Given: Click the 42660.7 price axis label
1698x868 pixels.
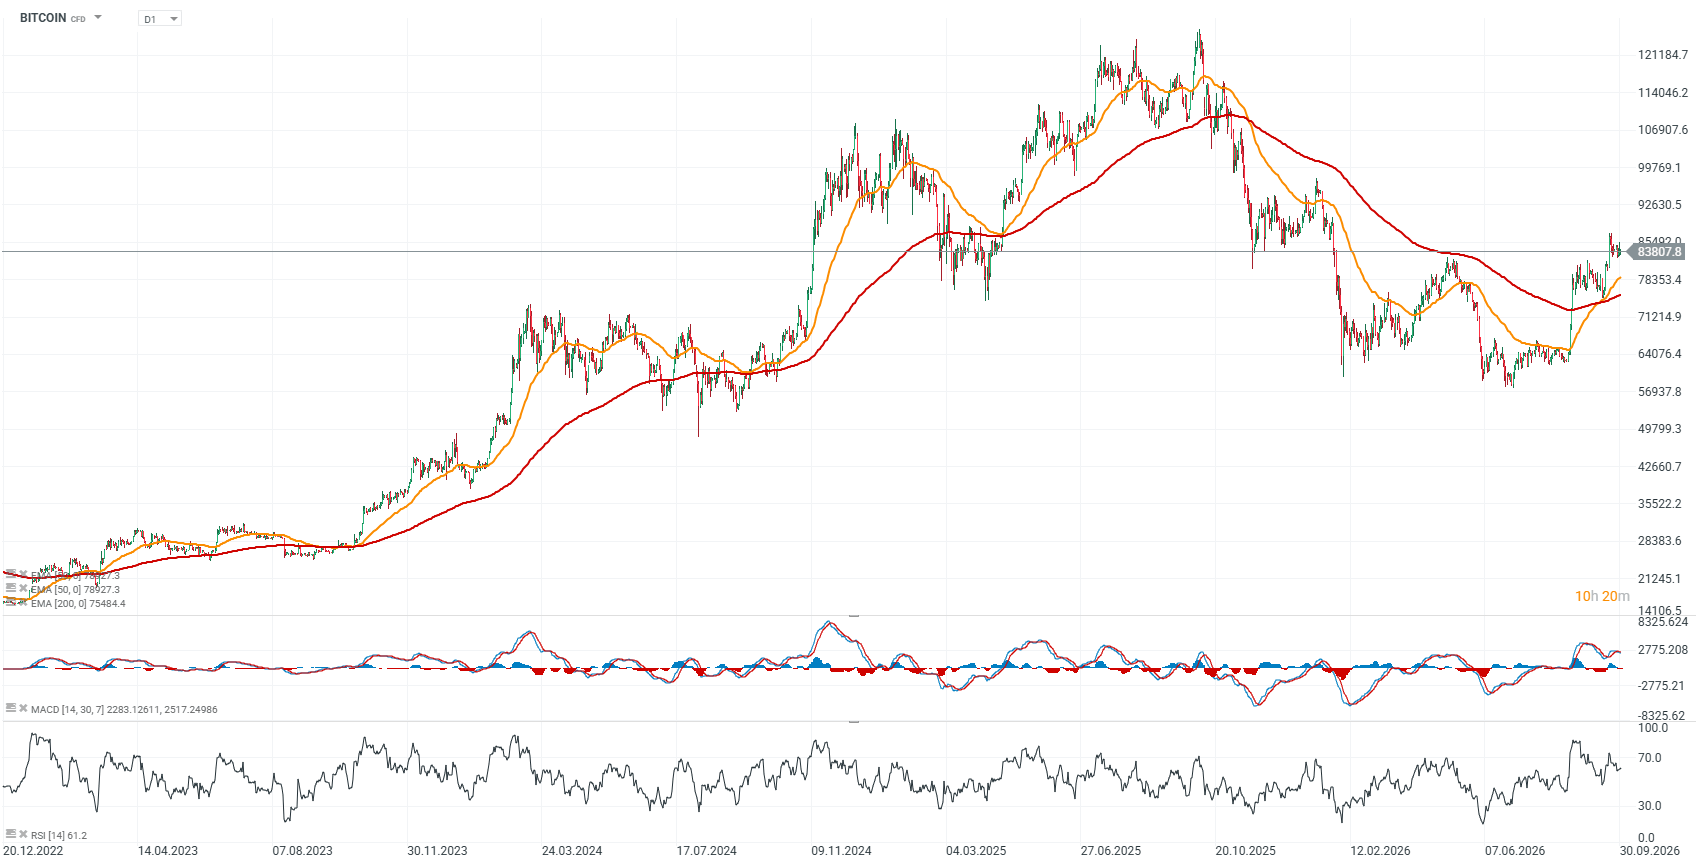Looking at the screenshot, I should [x=1660, y=467].
